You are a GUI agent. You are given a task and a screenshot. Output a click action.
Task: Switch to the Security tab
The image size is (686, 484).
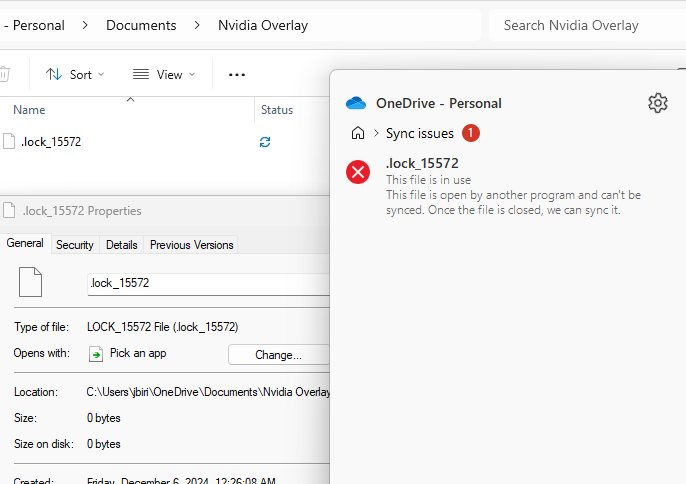coord(75,245)
